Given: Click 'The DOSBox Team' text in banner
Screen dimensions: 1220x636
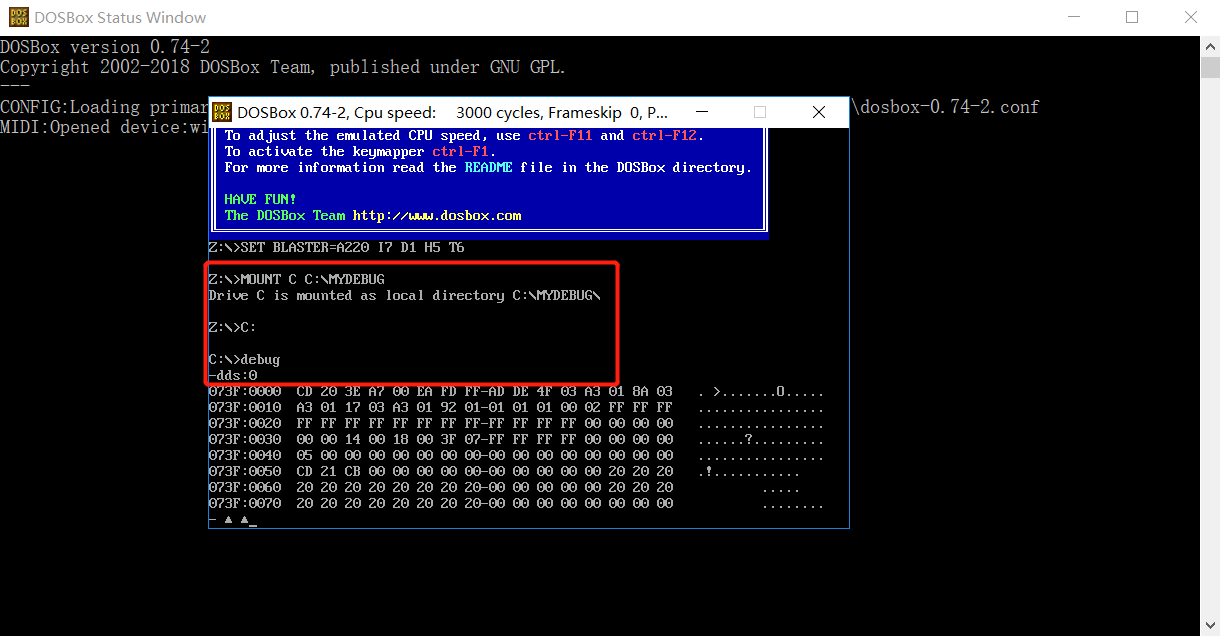Looking at the screenshot, I should (x=284, y=215).
